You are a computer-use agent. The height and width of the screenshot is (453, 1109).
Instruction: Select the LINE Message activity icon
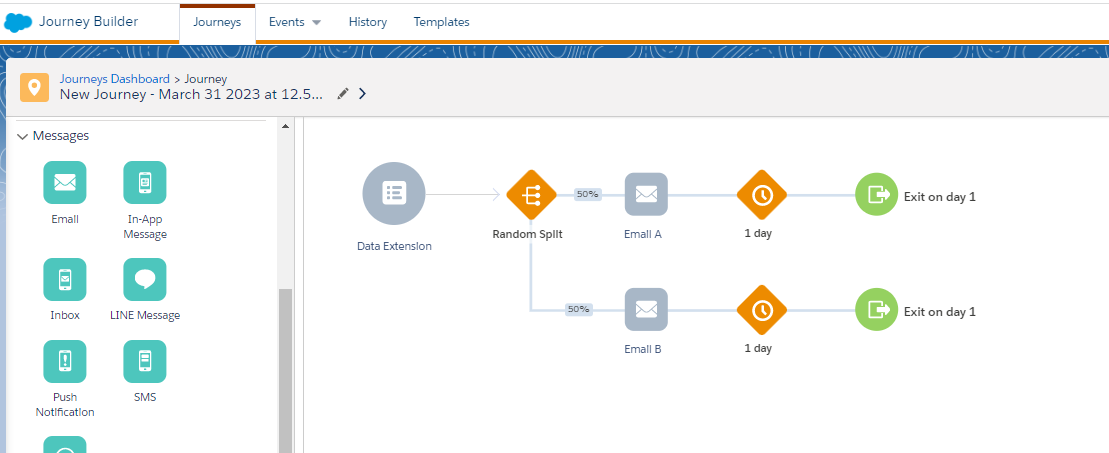pos(145,279)
